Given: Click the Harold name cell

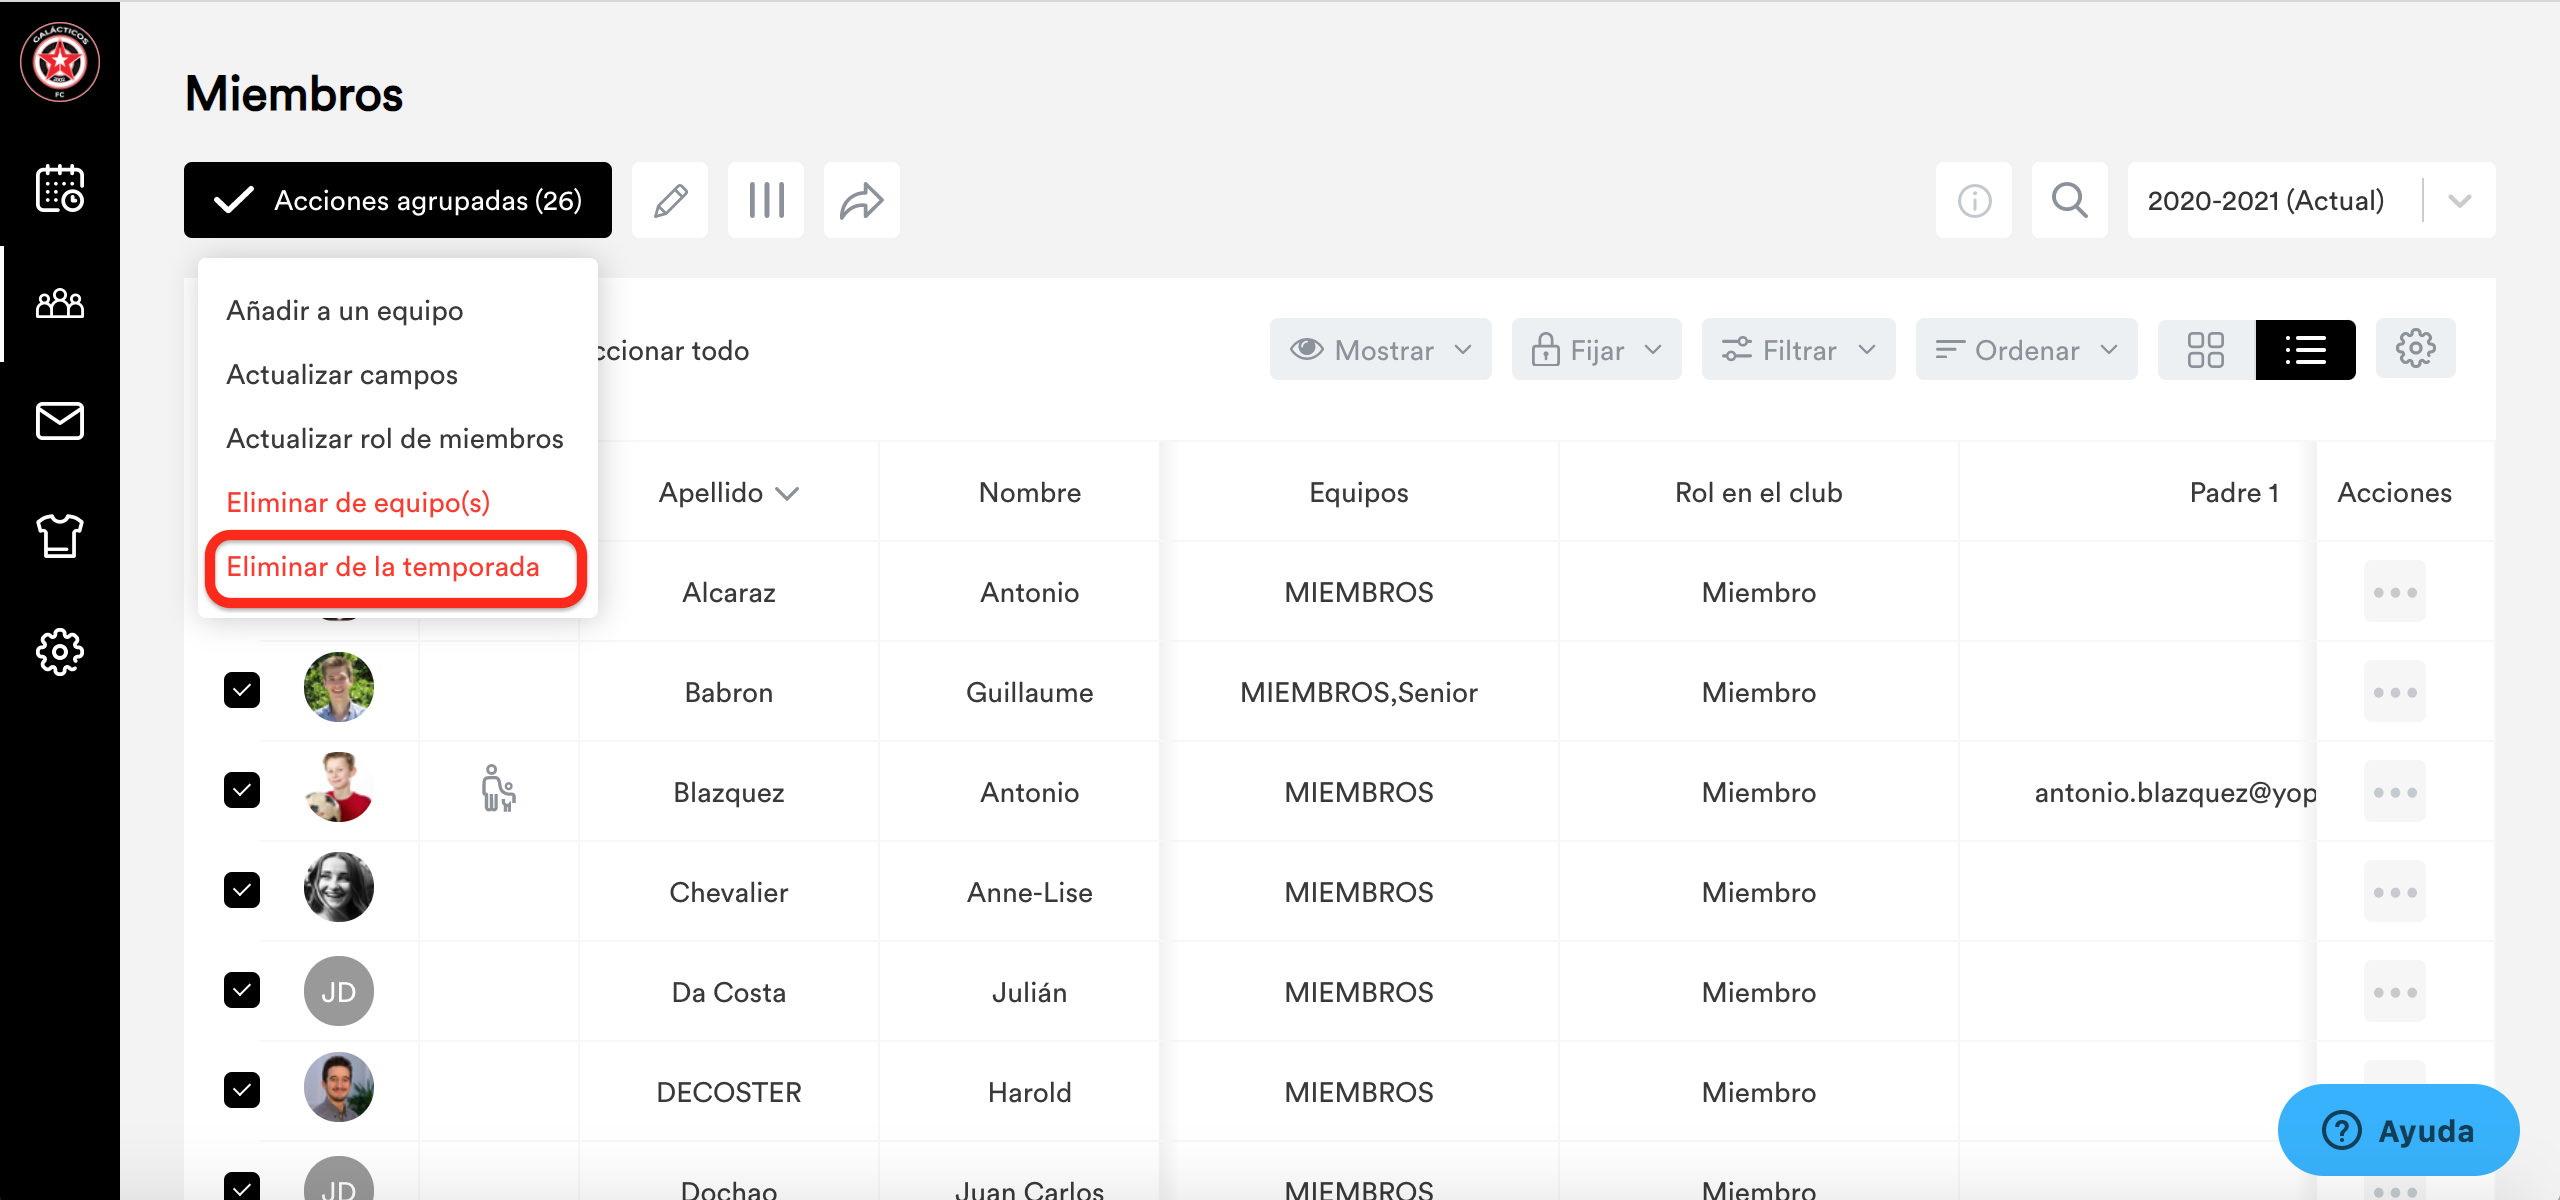Looking at the screenshot, I should [x=1030, y=1093].
